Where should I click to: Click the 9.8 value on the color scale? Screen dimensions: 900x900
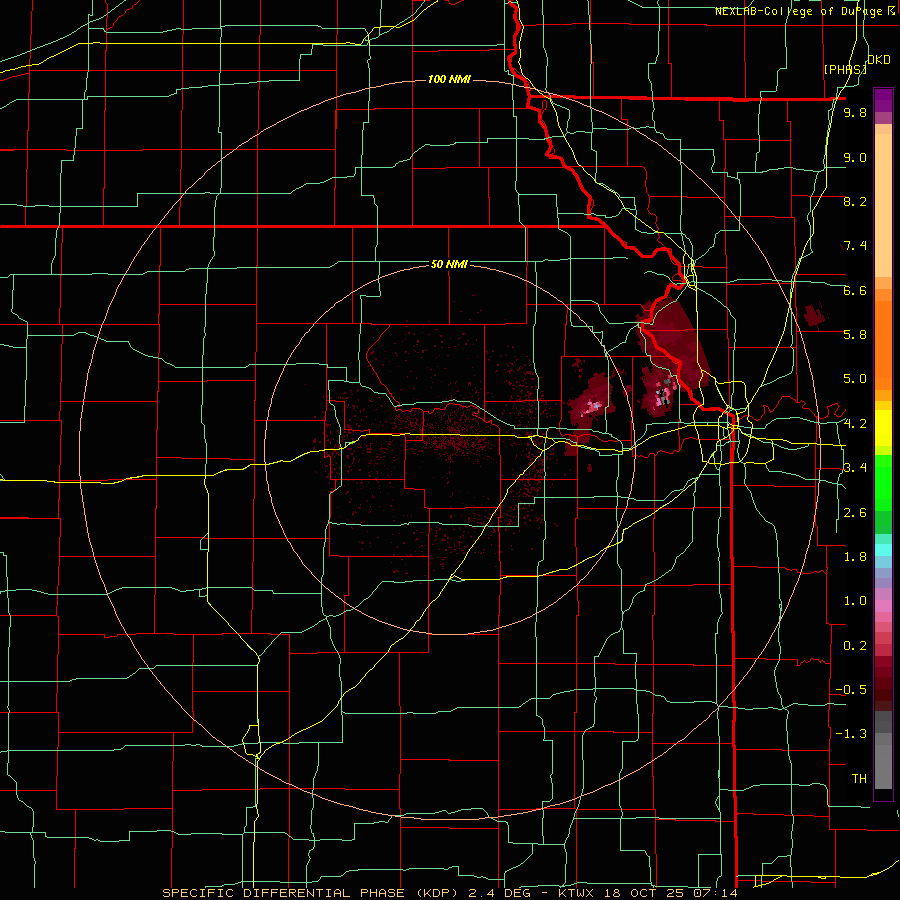click(855, 112)
